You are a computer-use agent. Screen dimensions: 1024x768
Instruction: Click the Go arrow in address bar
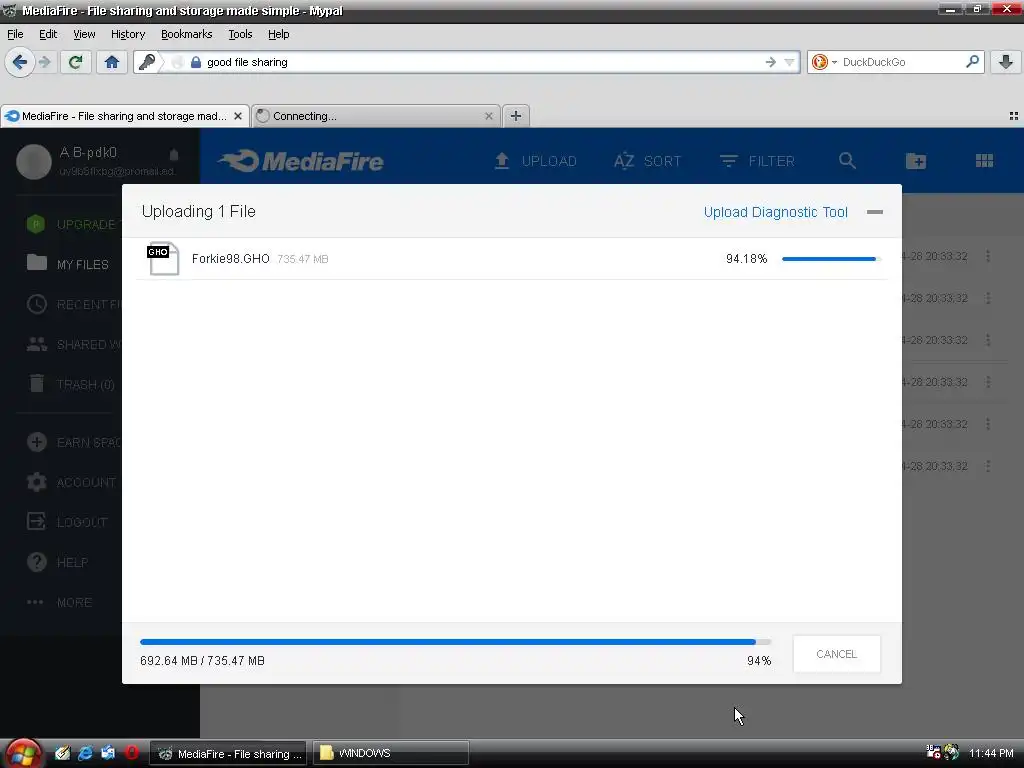771,62
